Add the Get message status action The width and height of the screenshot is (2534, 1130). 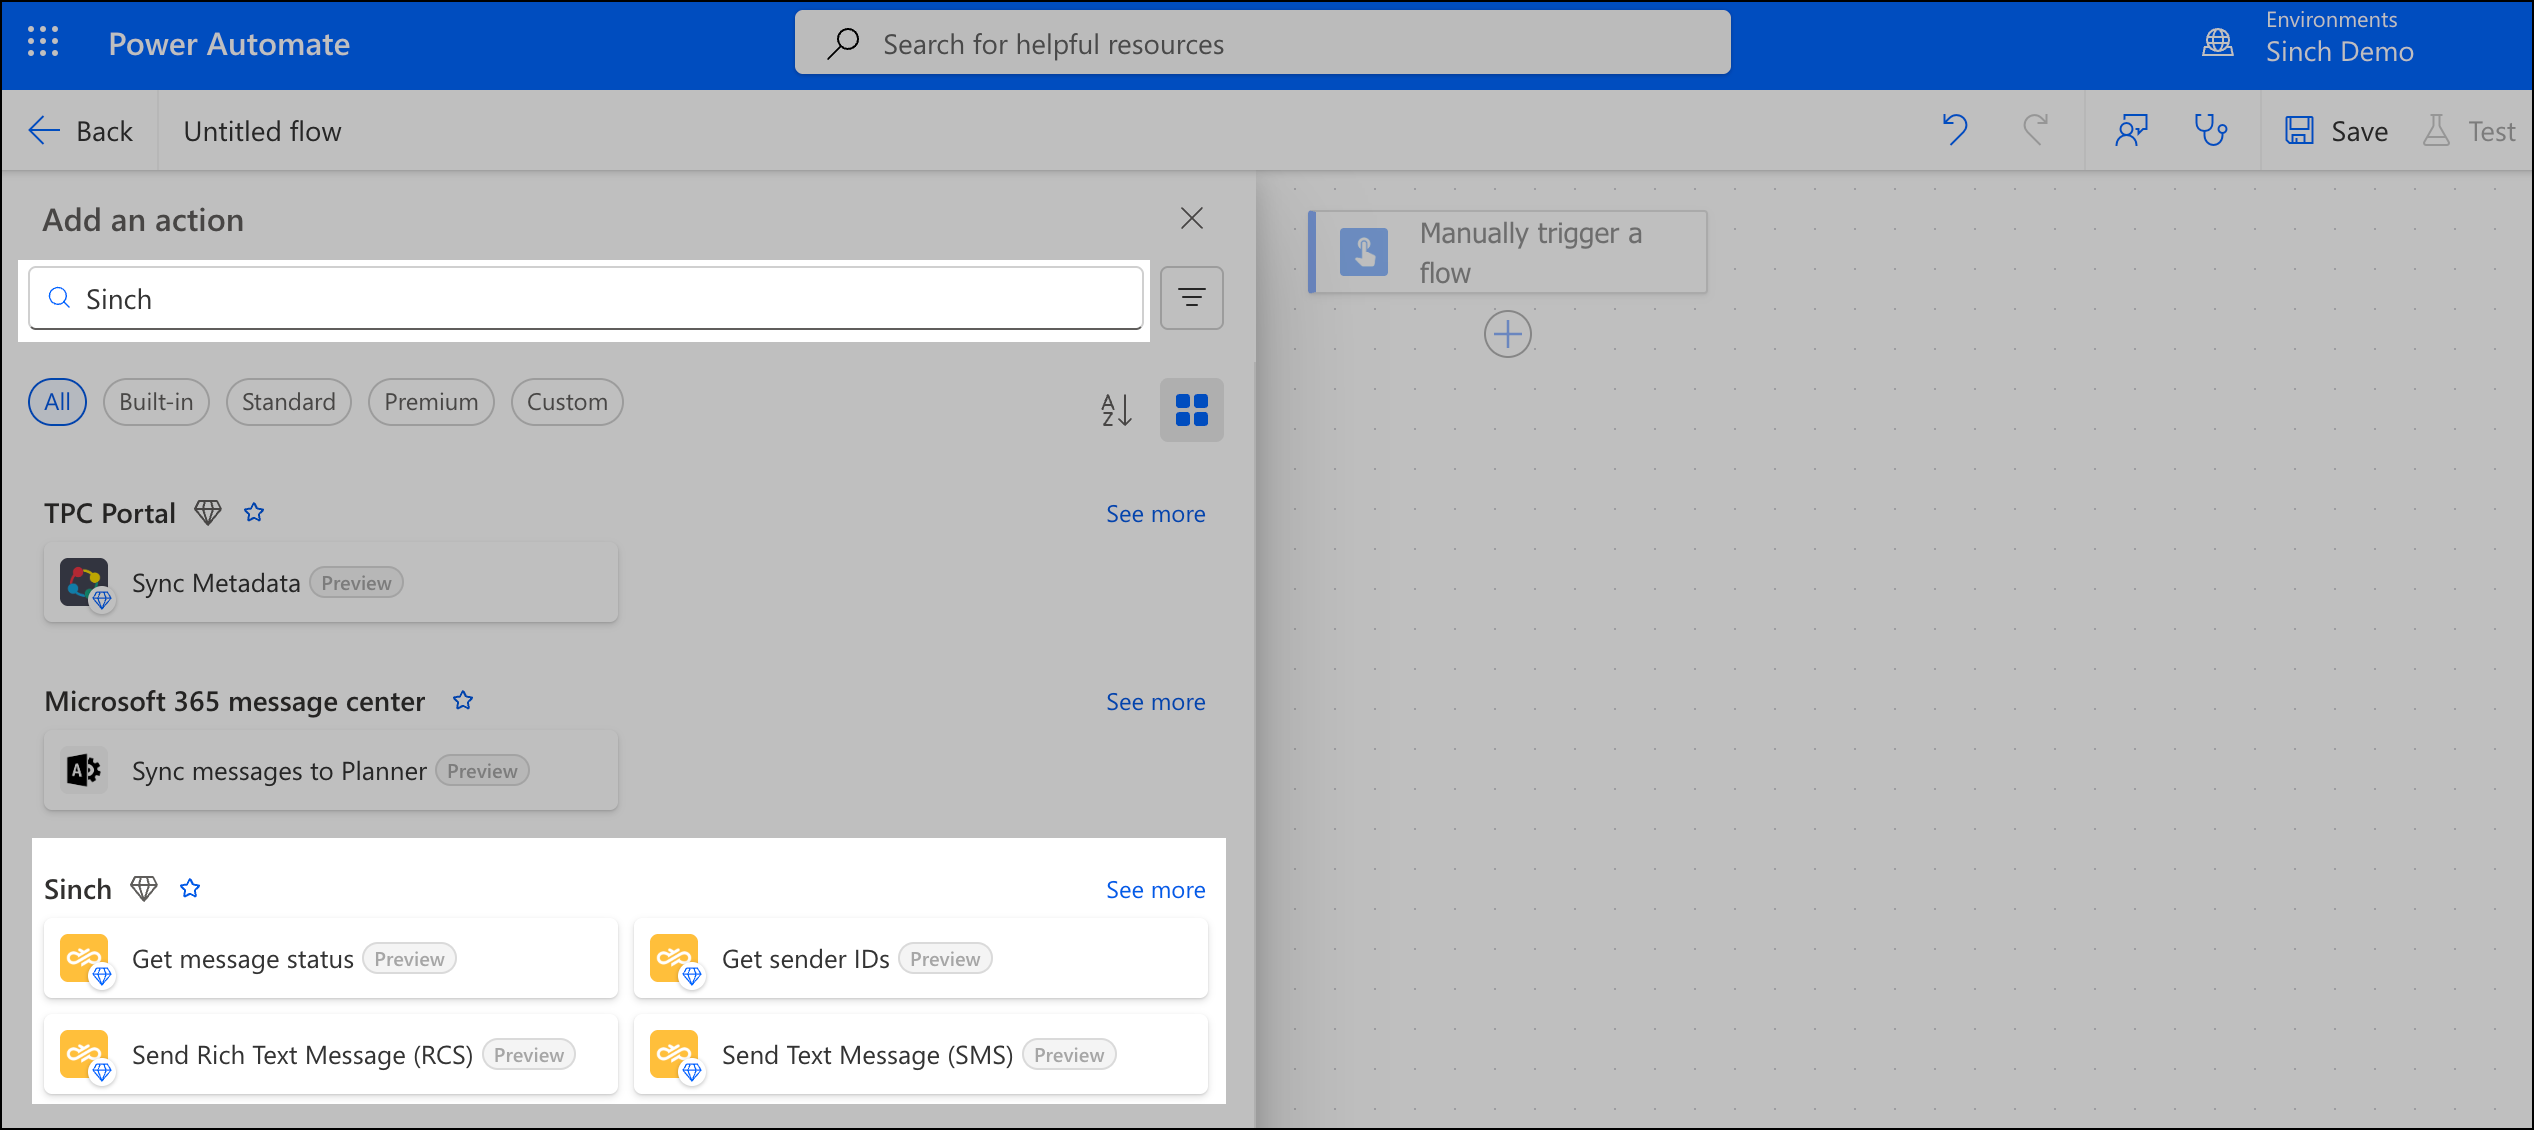330,959
